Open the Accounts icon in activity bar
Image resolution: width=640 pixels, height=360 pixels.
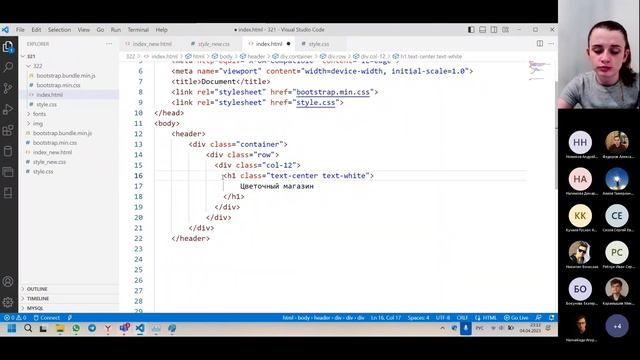[8, 281]
